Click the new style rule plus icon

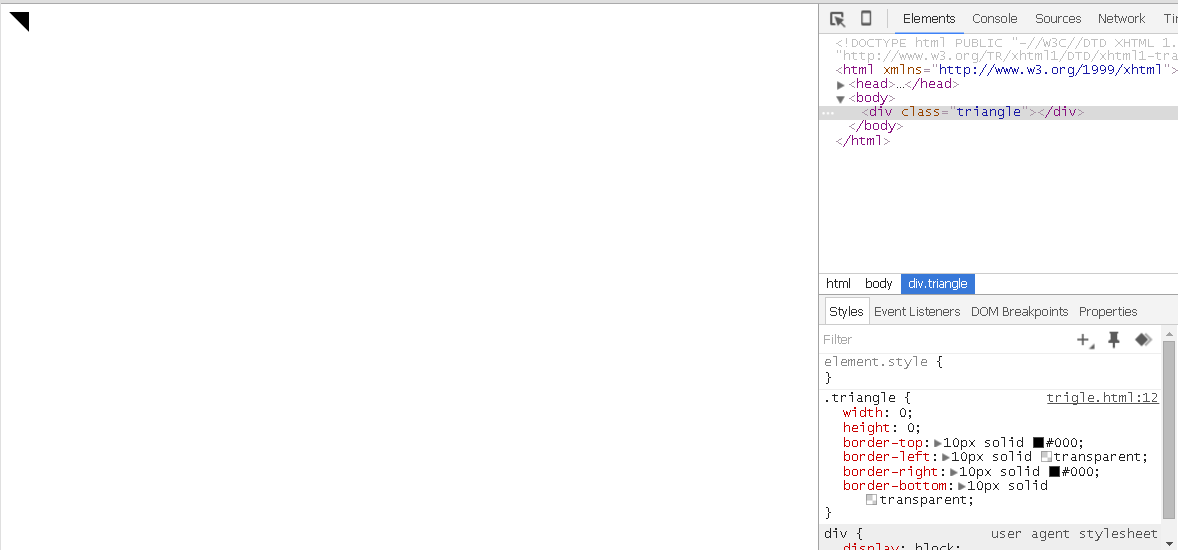click(x=1085, y=340)
